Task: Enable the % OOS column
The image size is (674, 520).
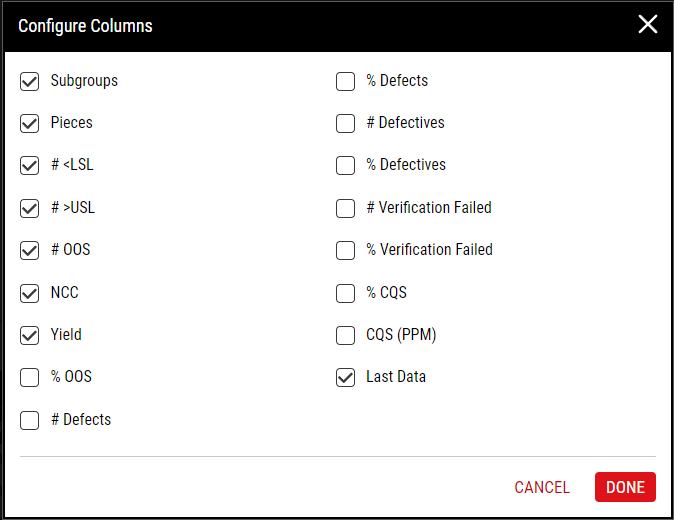Action: point(29,377)
